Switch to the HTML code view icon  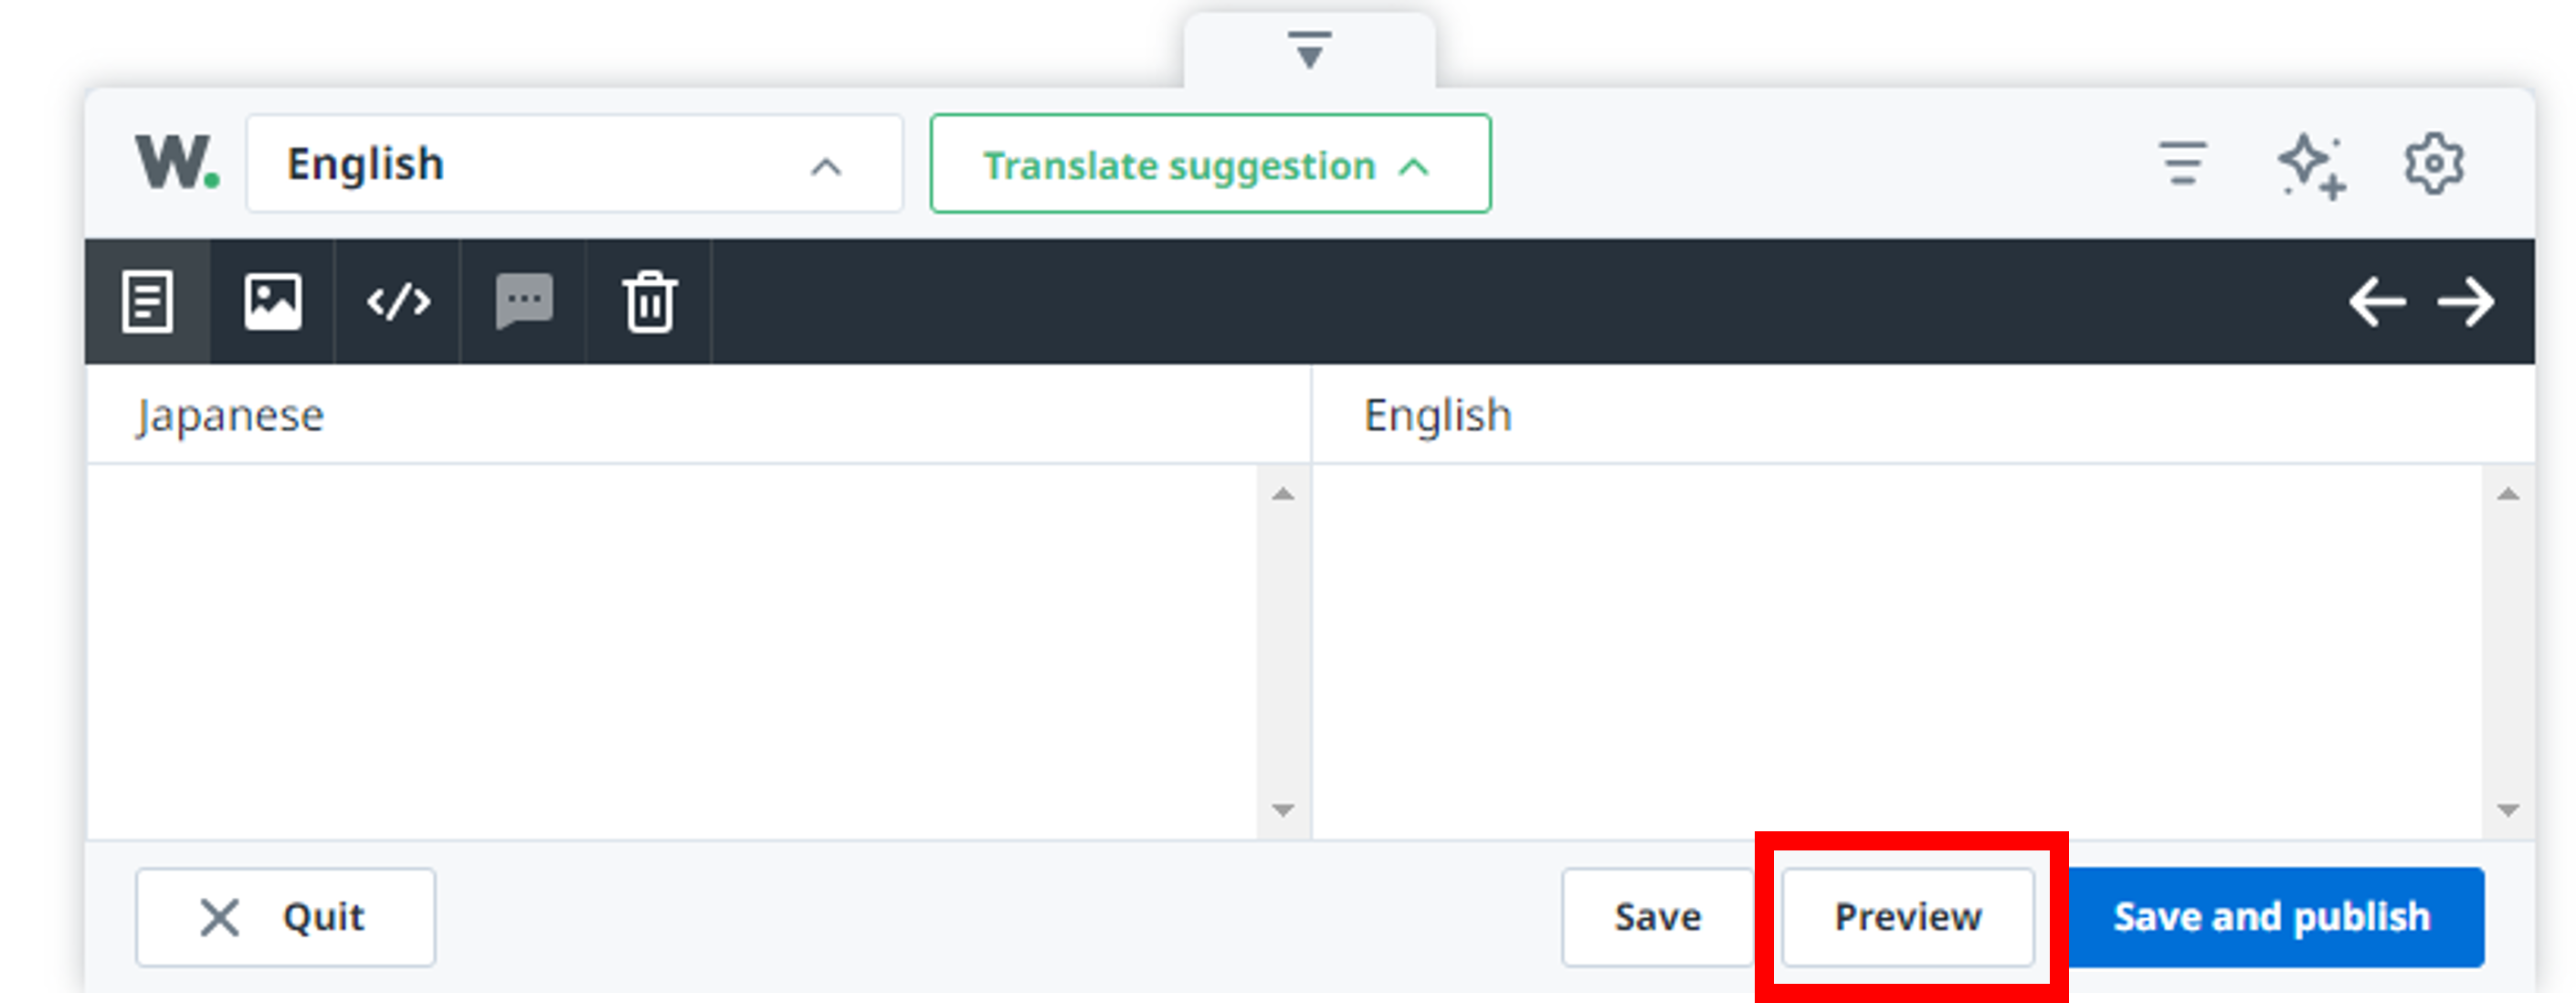tap(398, 301)
